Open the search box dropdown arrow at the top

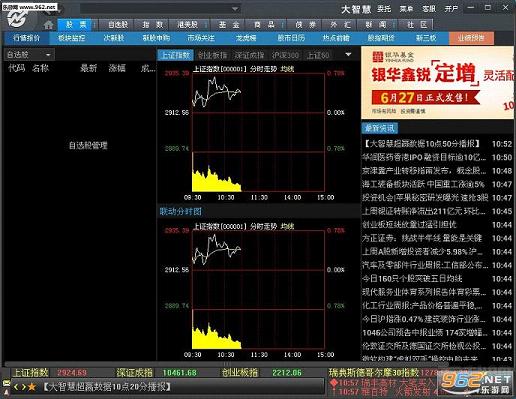(235, 9)
